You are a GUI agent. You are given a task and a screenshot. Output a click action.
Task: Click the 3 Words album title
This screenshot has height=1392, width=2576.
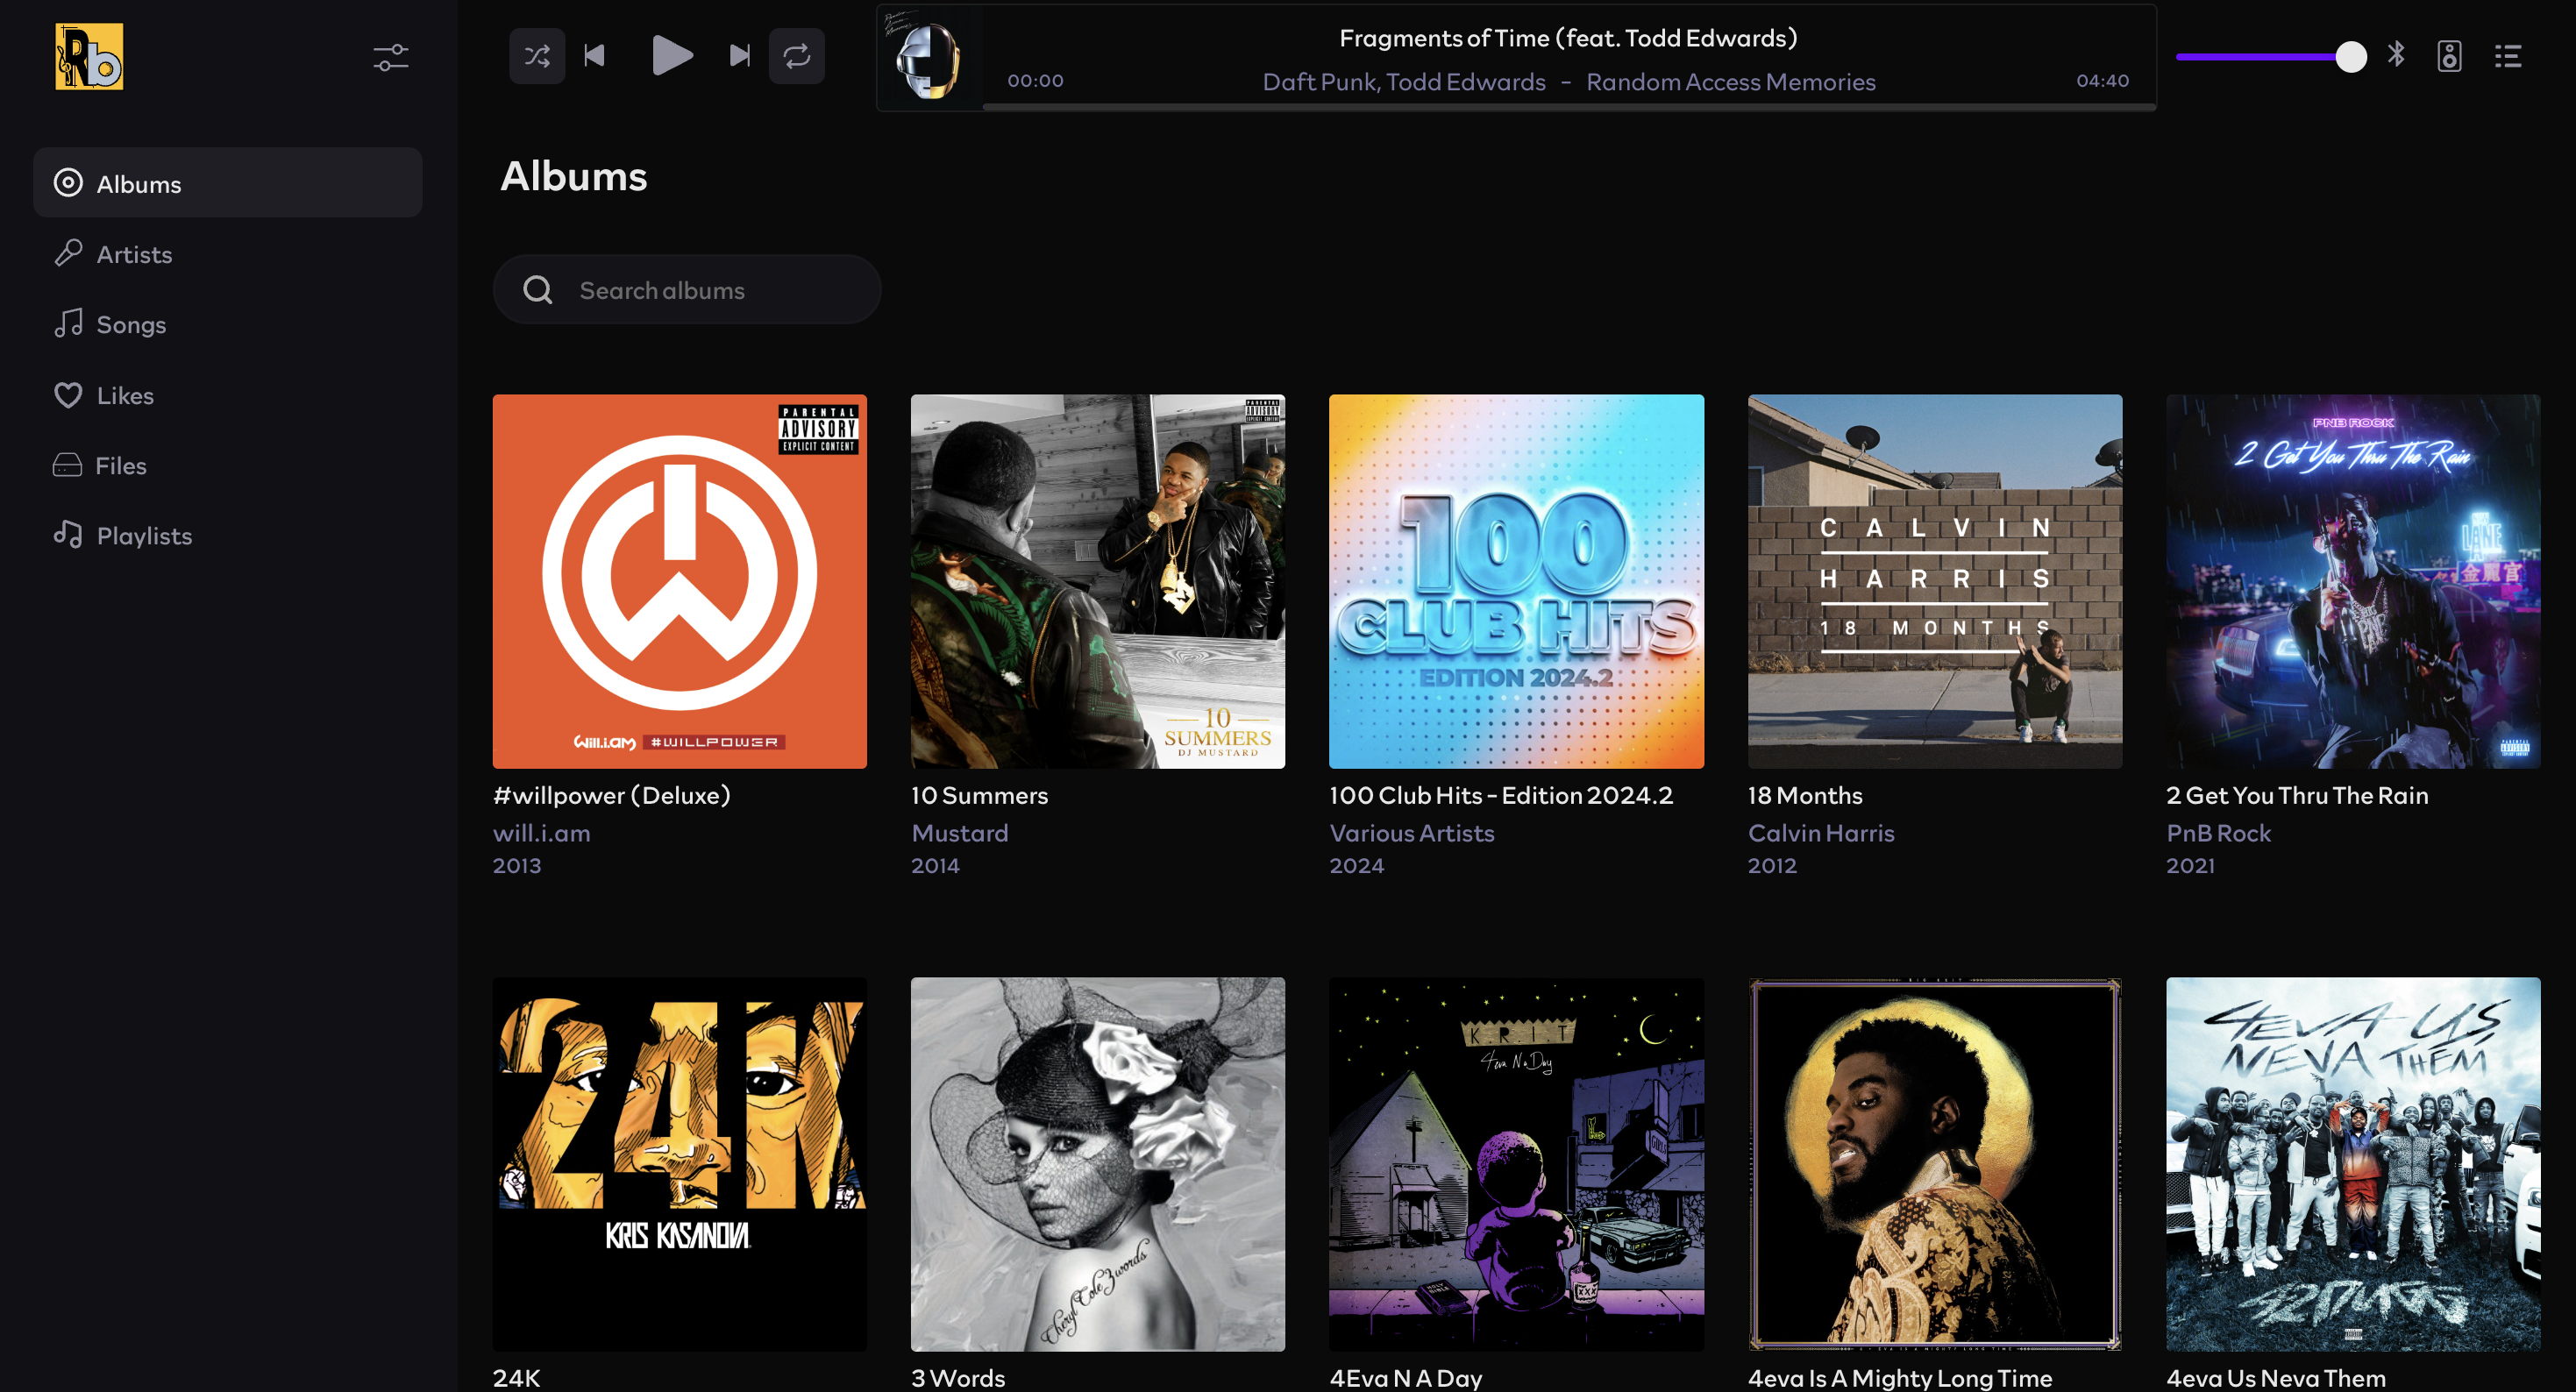958,1378
